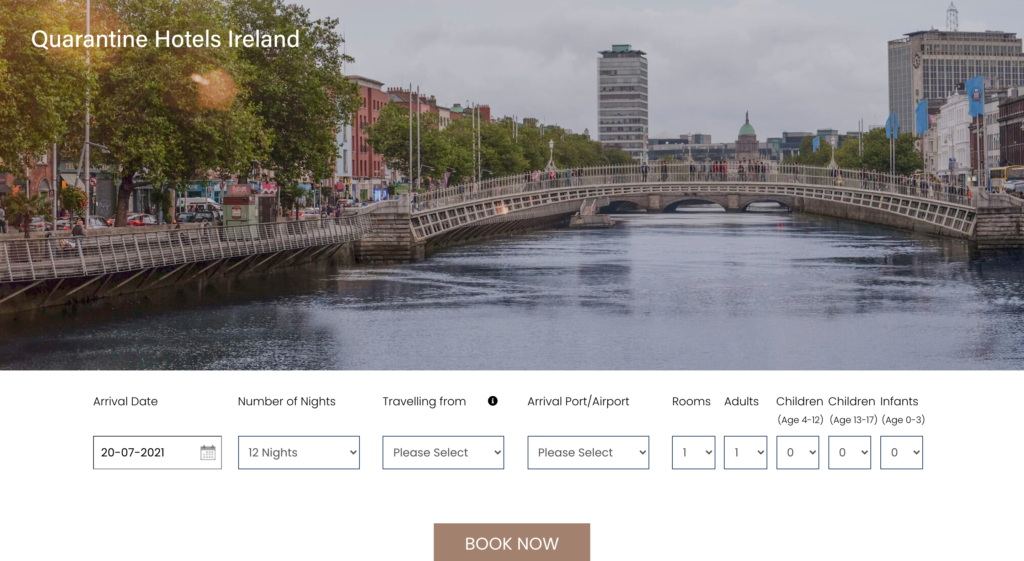The image size is (1024, 561).
Task: Open the Children Age 4-12 dropdown
Action: [797, 453]
